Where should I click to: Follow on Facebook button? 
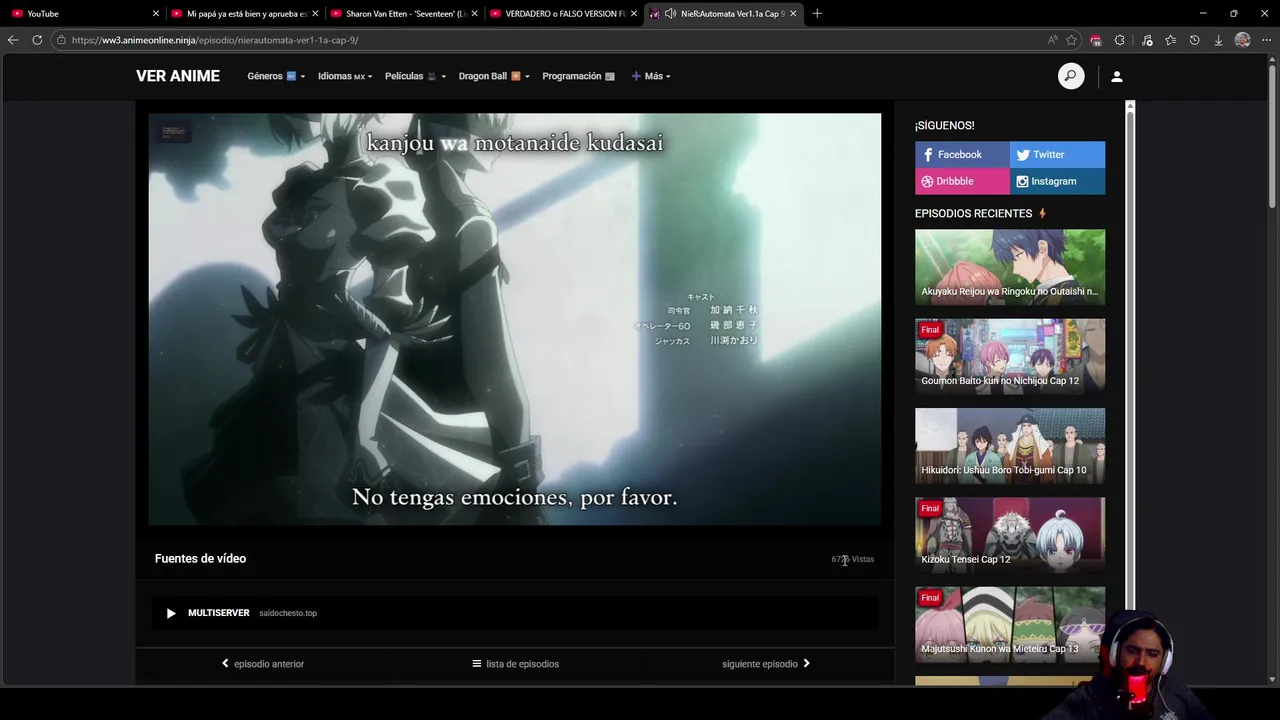(x=962, y=154)
